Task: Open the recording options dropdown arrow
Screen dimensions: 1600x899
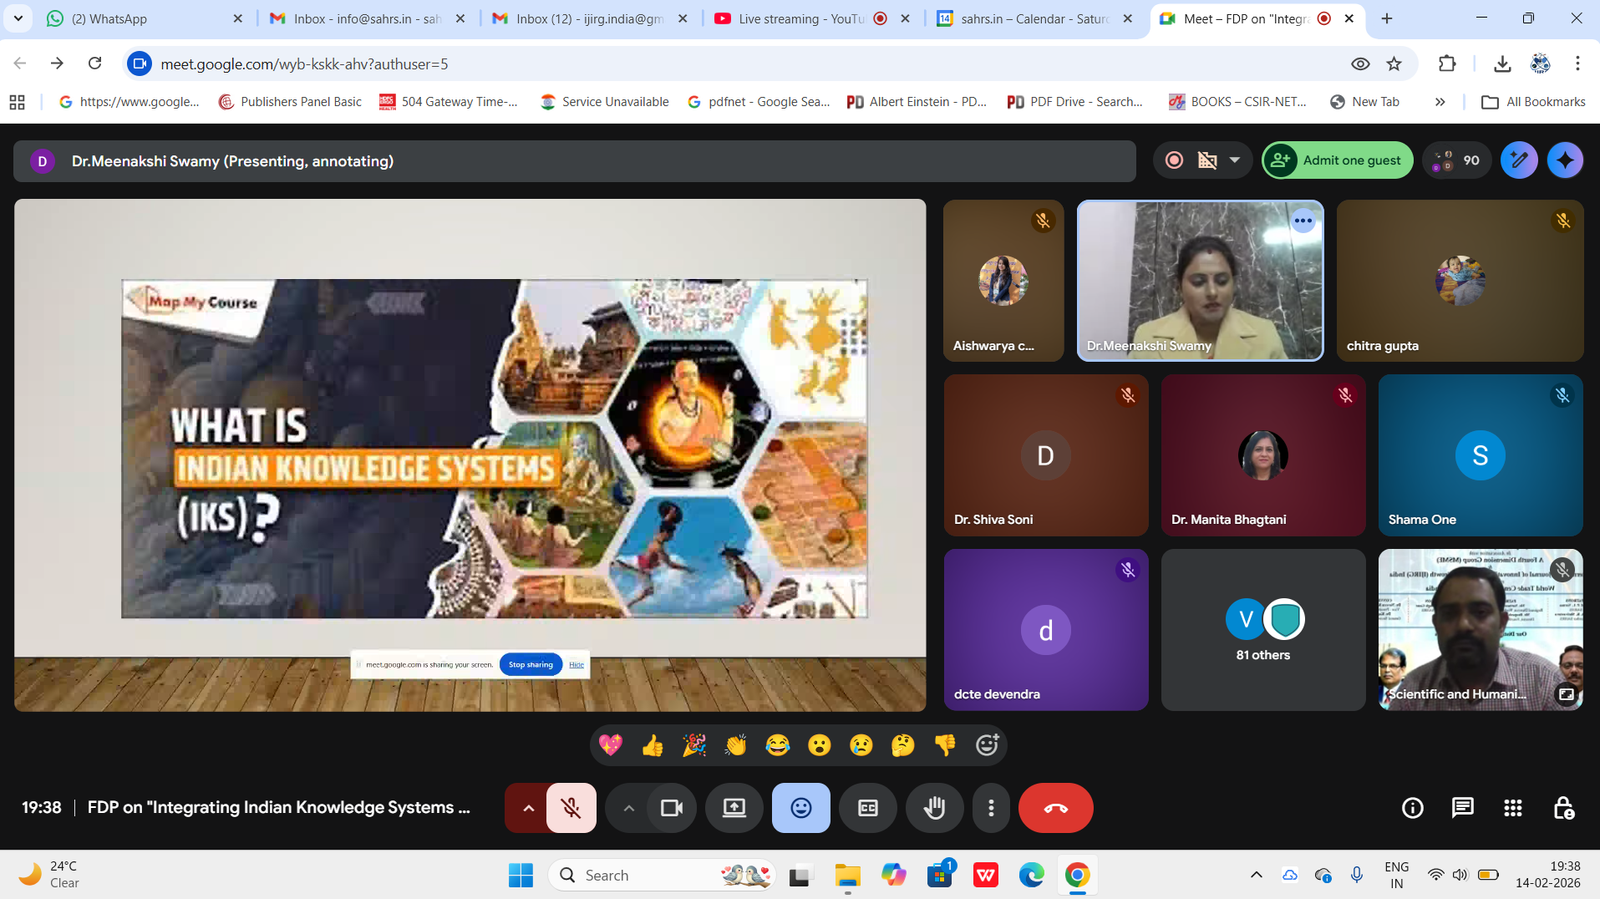Action: tap(1235, 160)
